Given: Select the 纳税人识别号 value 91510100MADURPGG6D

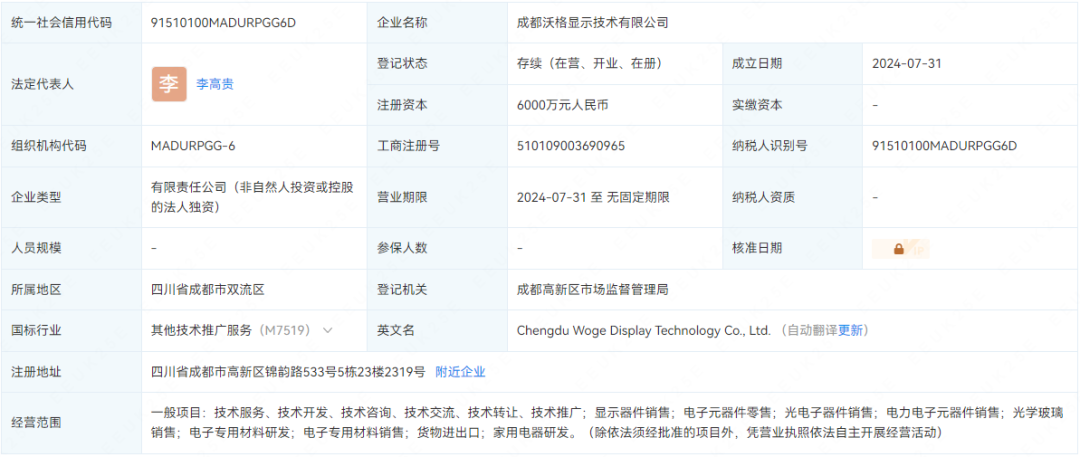Looking at the screenshot, I should coord(944,145).
